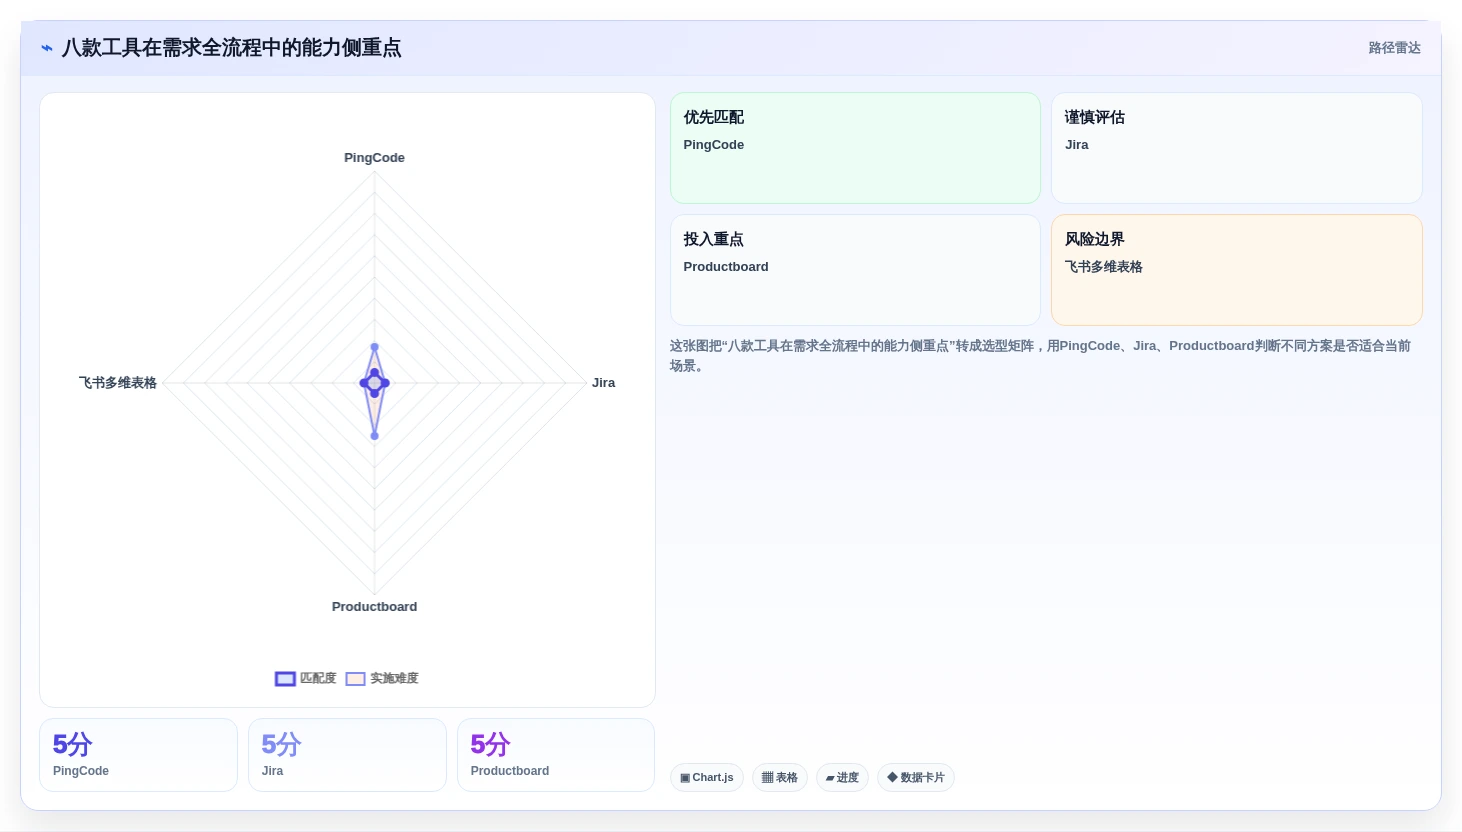
Task: Select the 数据卡片 tag chip
Action: tap(916, 777)
